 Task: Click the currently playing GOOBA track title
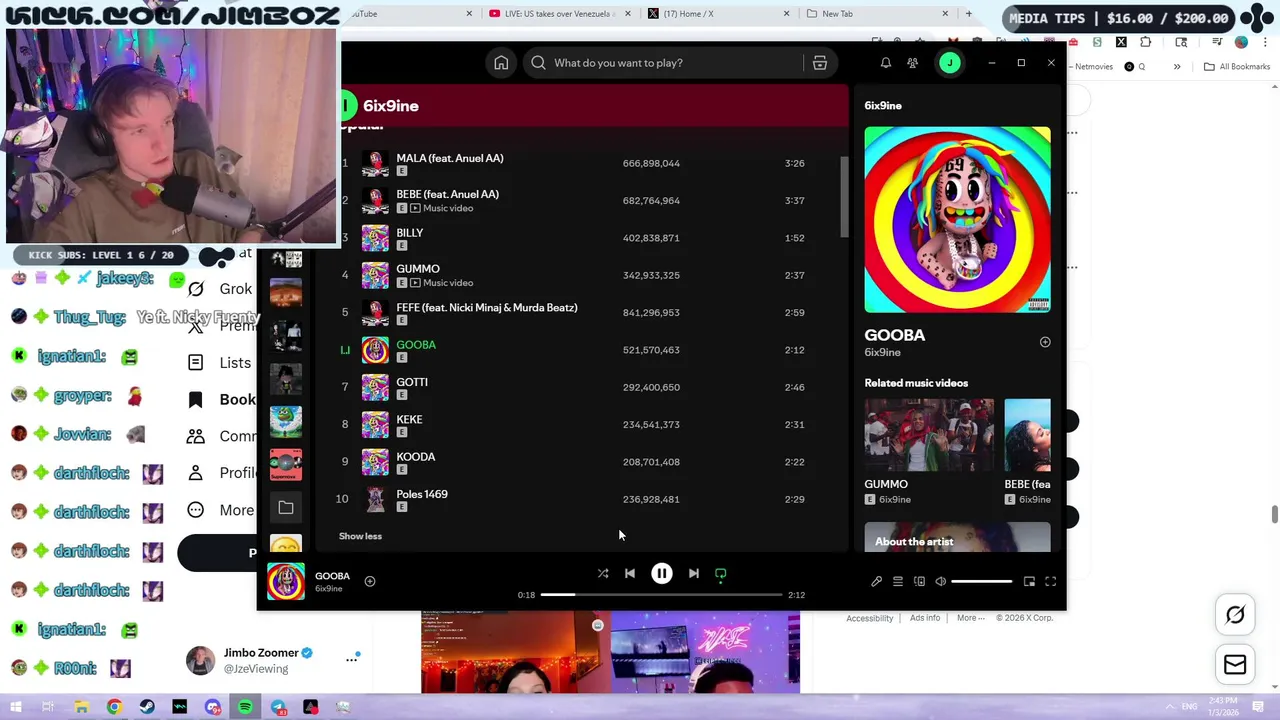tap(416, 344)
